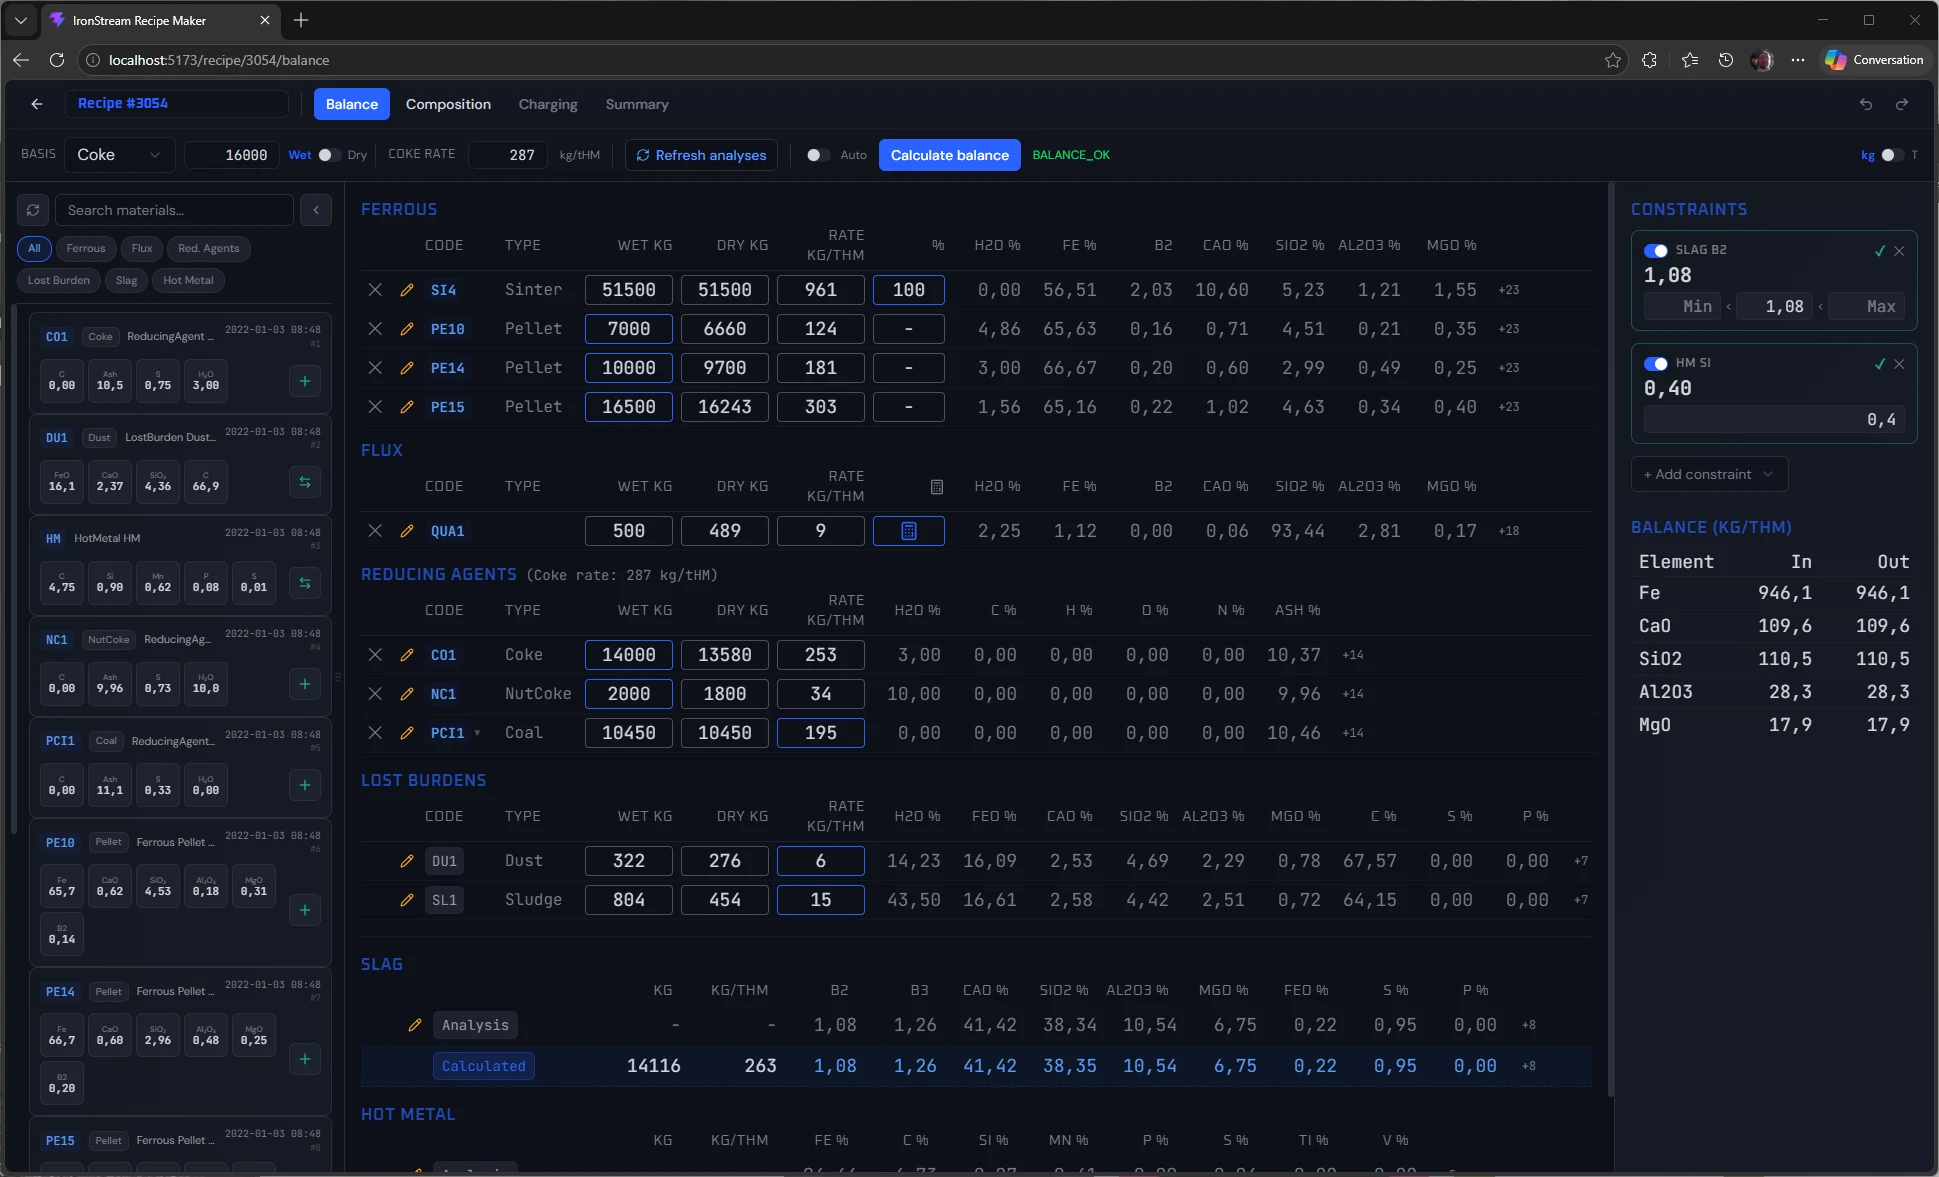Screen dimensions: 1939x1177
Task: Click the back arrow next to Recipe #3054
Action: (36, 103)
